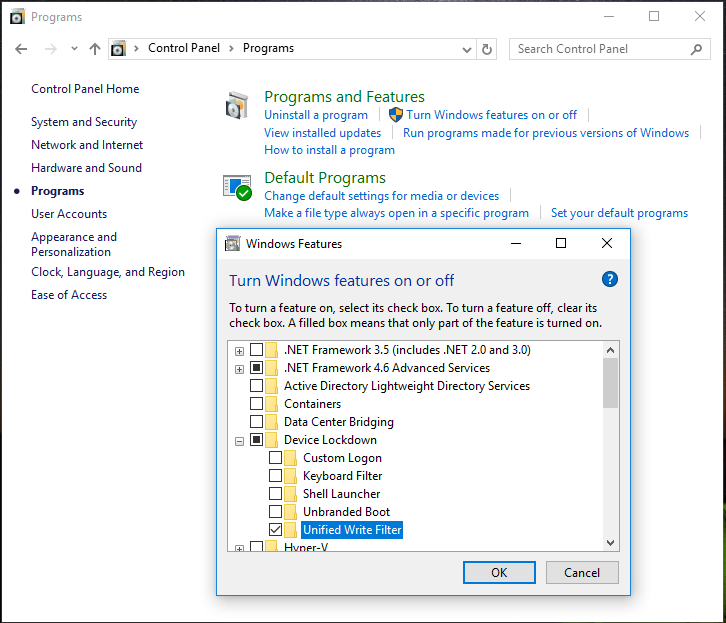The width and height of the screenshot is (726, 623).
Task: Collapse the Device Lockdown tree node
Action: tap(239, 441)
